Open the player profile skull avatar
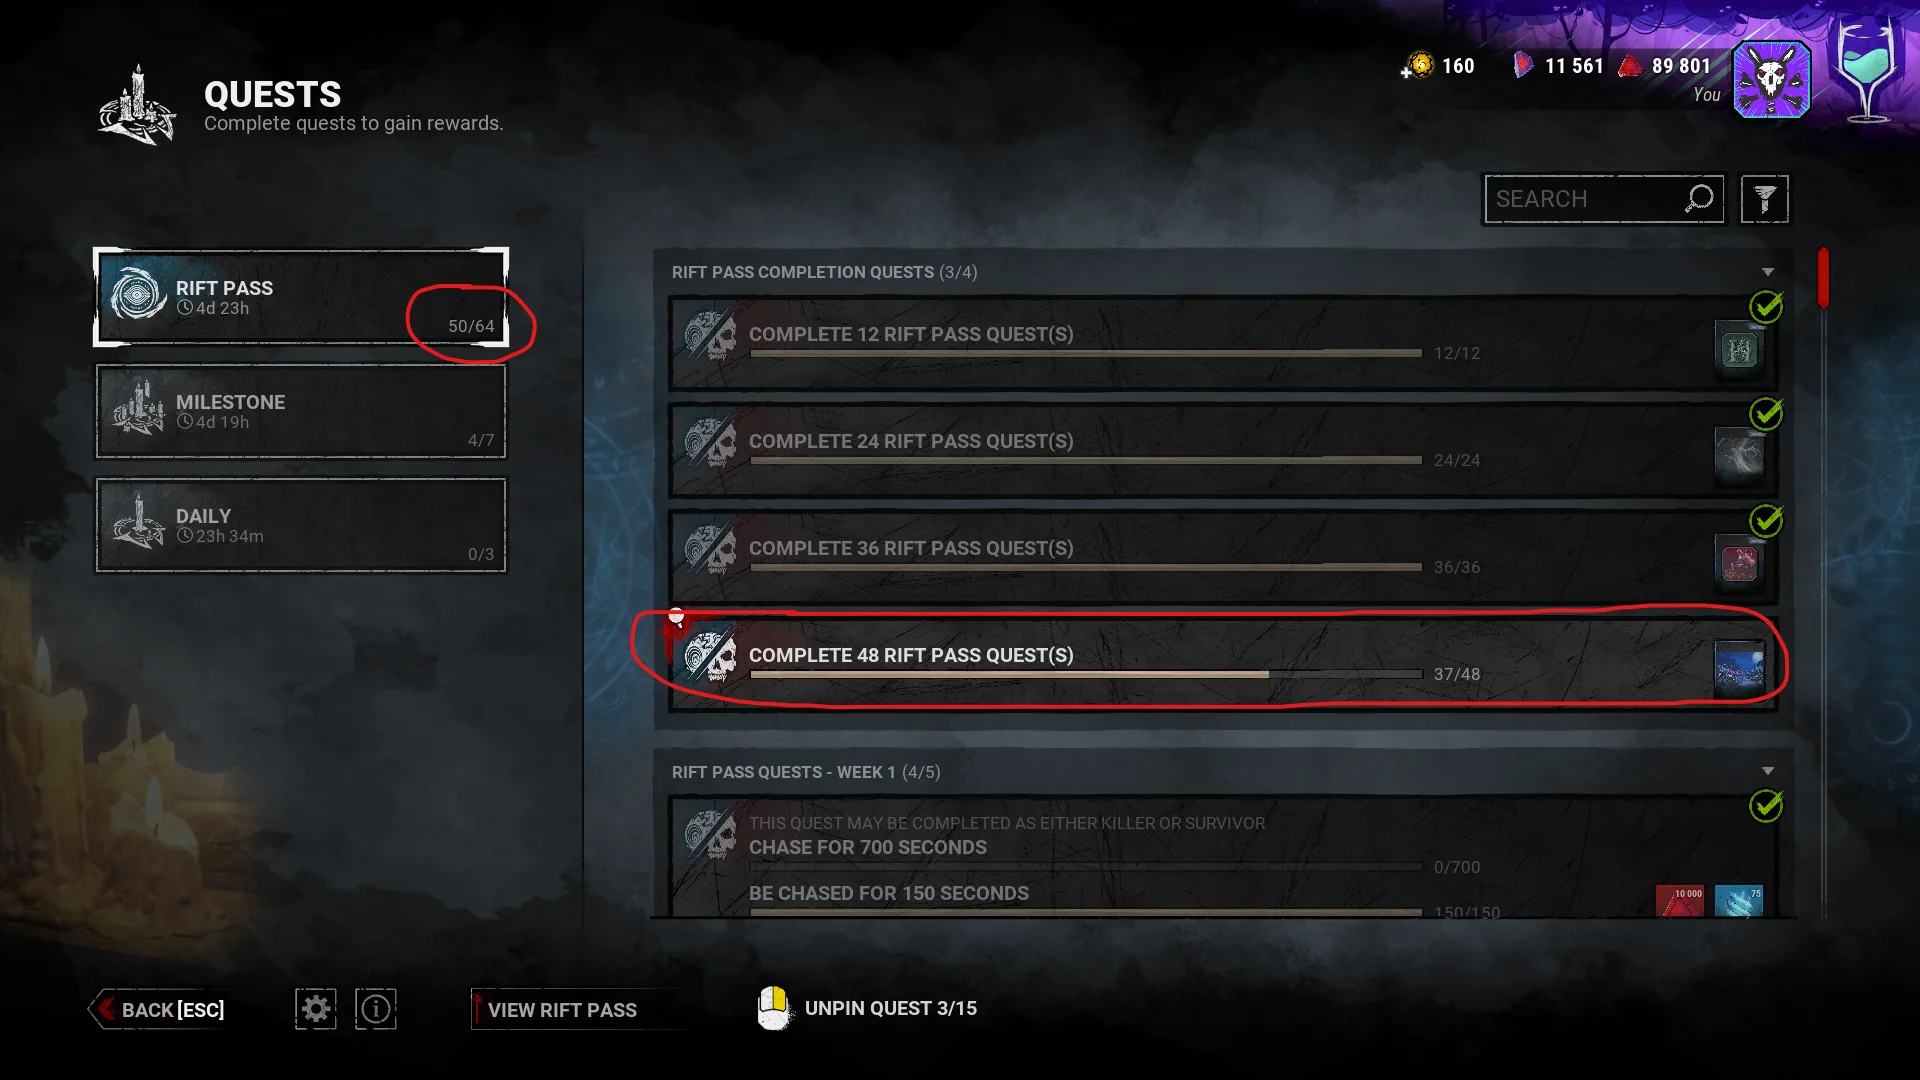The width and height of the screenshot is (1920, 1080). coord(1772,79)
